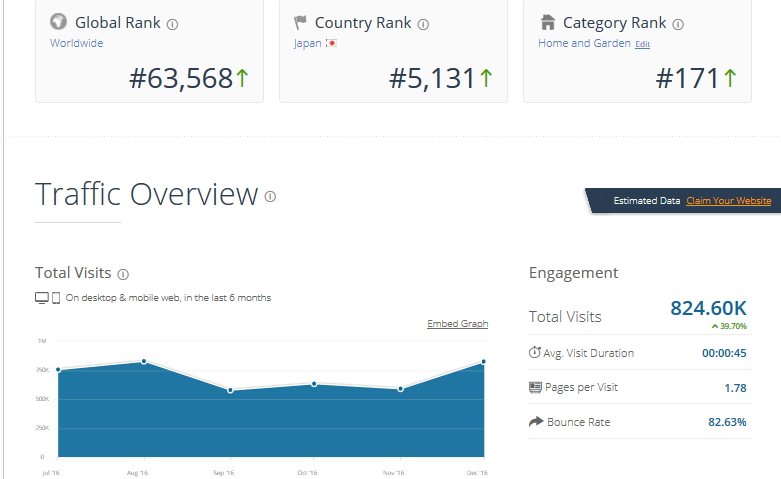Edit the Home and Garden category

[x=642, y=45]
